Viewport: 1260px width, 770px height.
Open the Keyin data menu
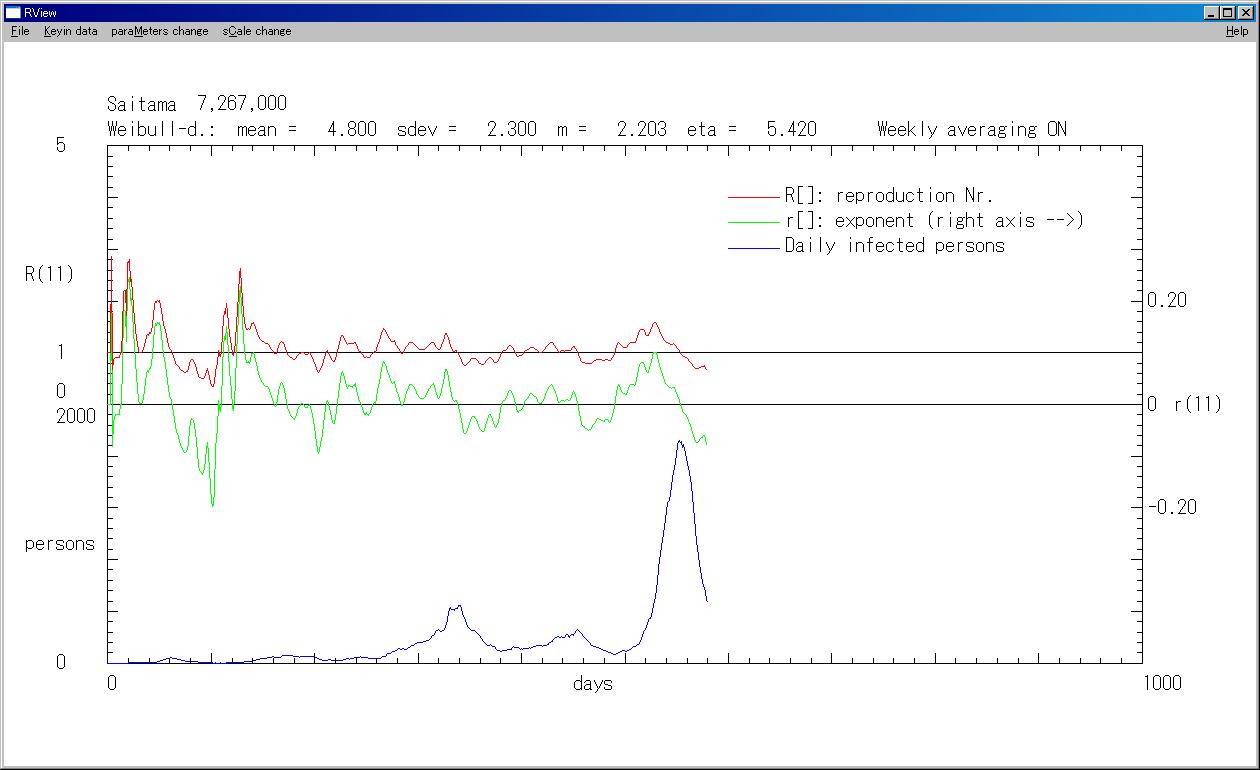click(70, 31)
